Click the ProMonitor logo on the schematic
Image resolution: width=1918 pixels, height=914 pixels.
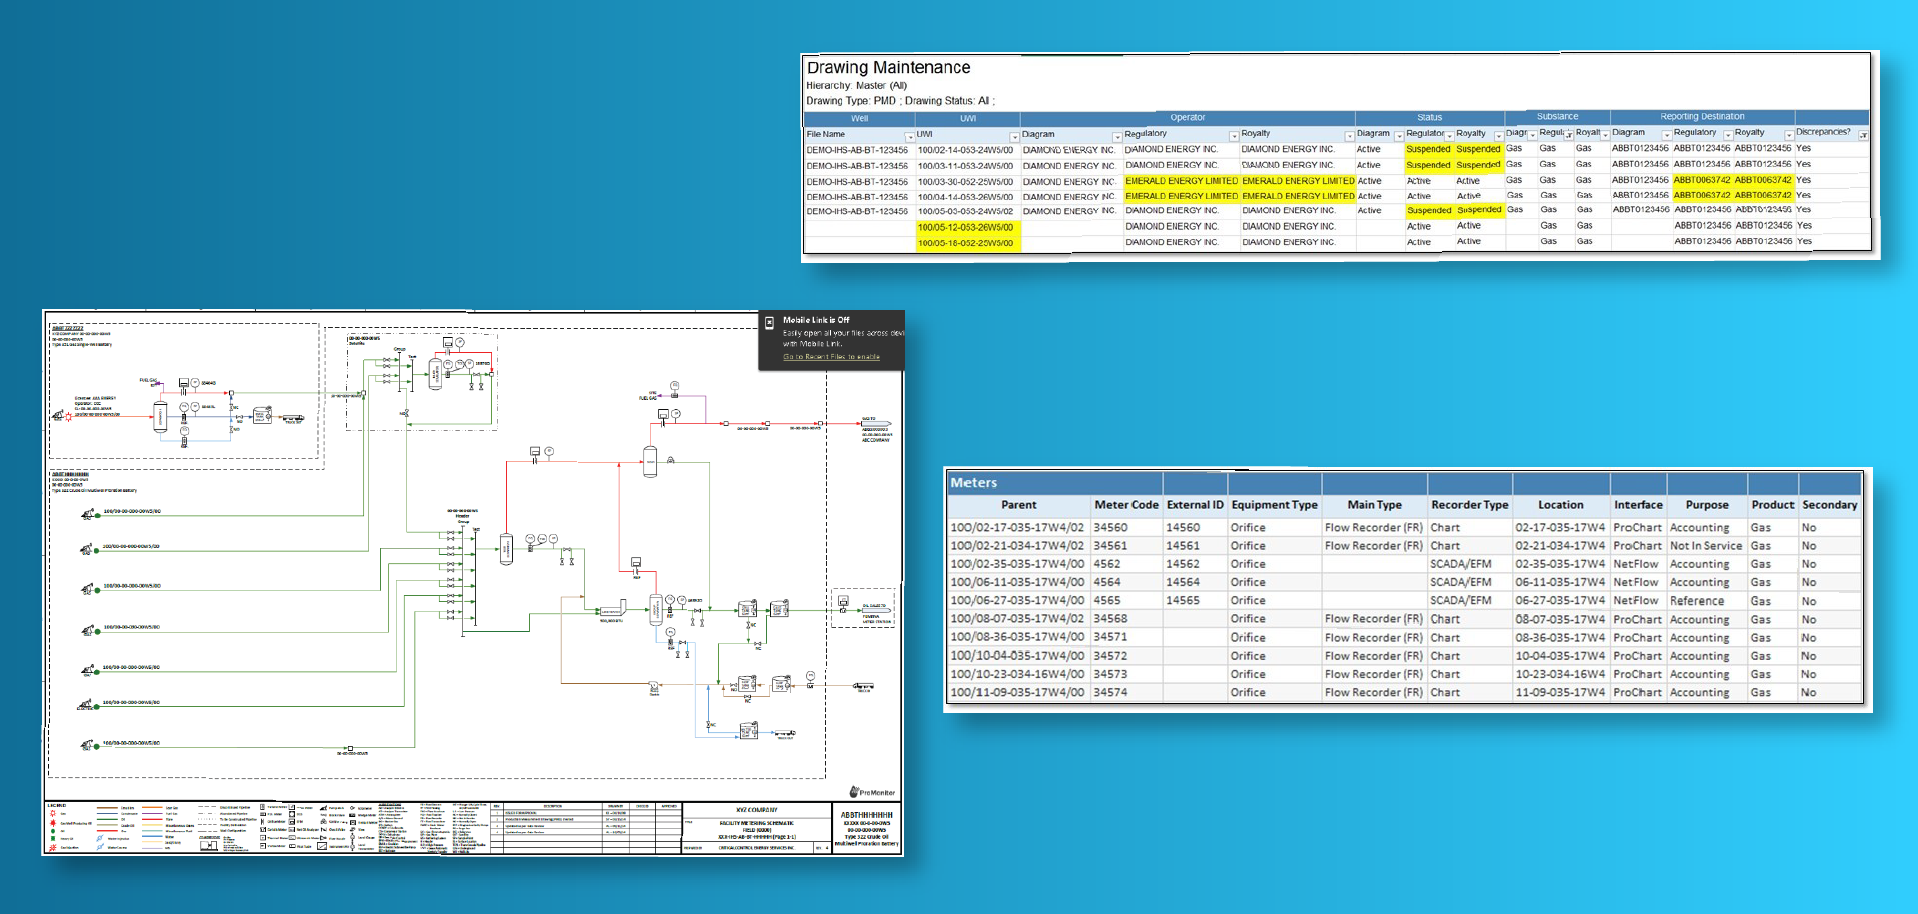873,792
